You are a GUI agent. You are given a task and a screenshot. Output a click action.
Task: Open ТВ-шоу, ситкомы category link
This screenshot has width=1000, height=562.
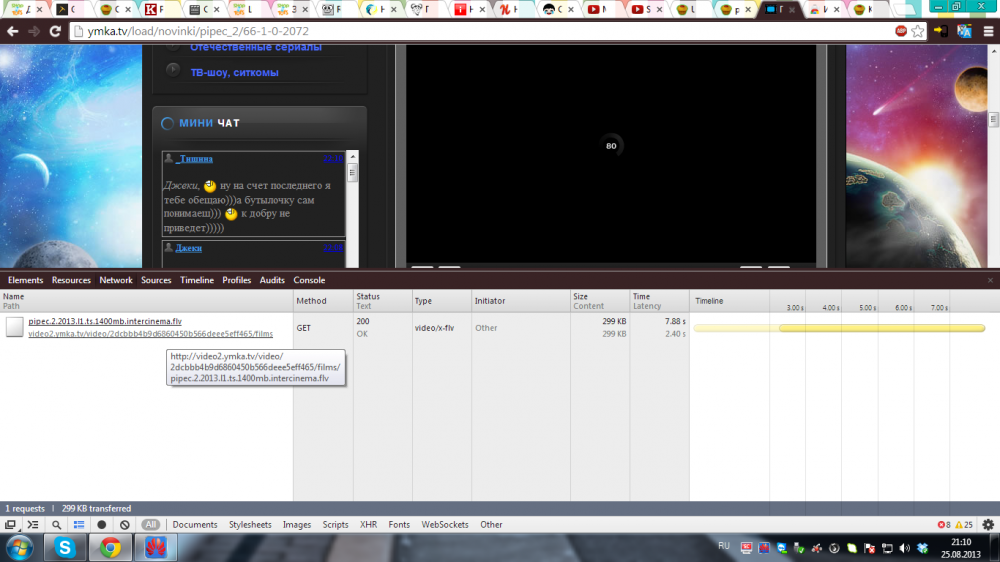pyautogui.click(x=234, y=72)
